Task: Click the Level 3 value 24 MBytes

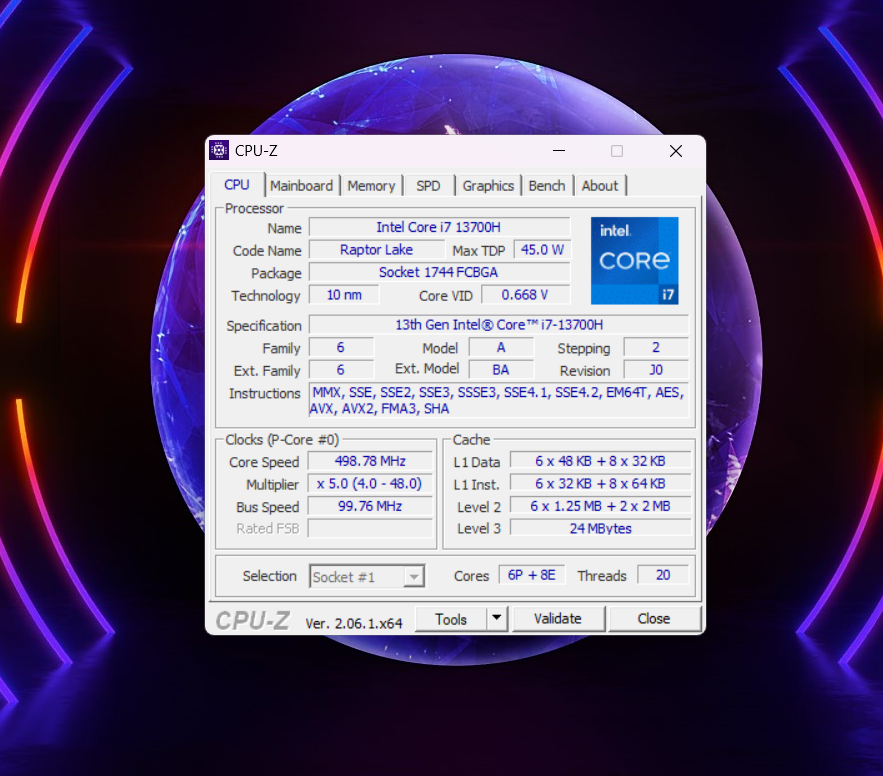Action: 600,528
